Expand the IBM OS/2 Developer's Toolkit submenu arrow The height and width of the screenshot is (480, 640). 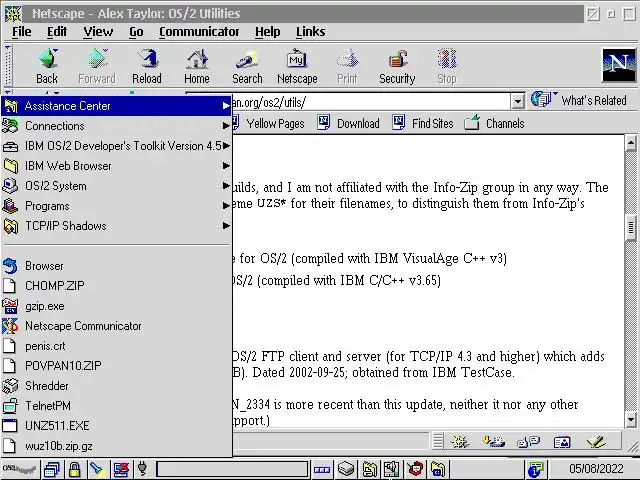(226, 146)
